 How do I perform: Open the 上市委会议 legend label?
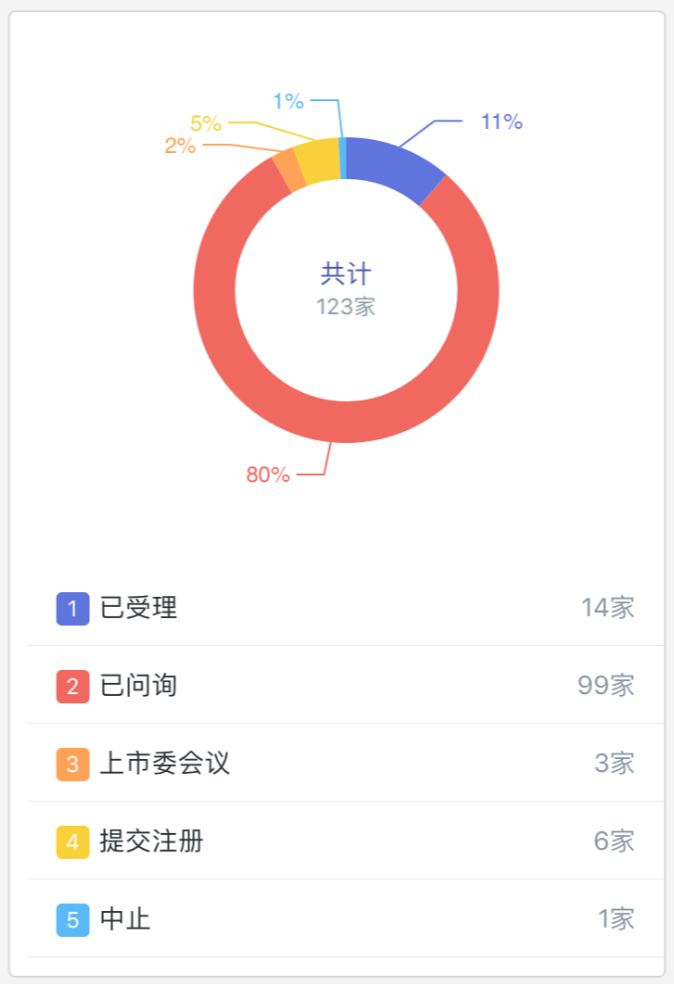point(165,764)
